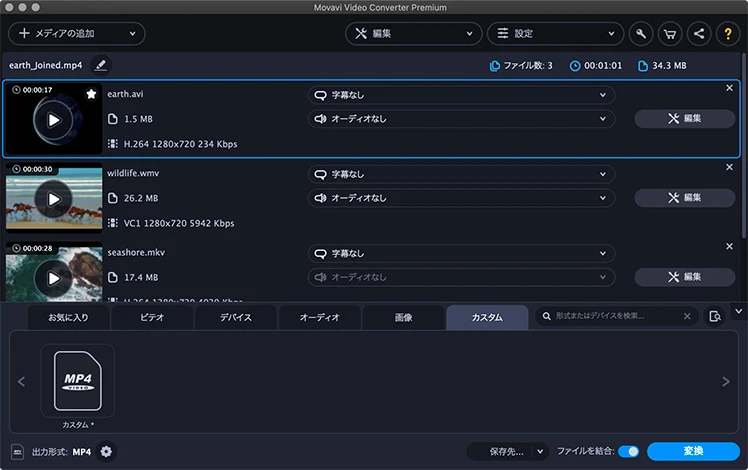Switch to the オーディオ tab
The image size is (748, 470).
click(320, 318)
